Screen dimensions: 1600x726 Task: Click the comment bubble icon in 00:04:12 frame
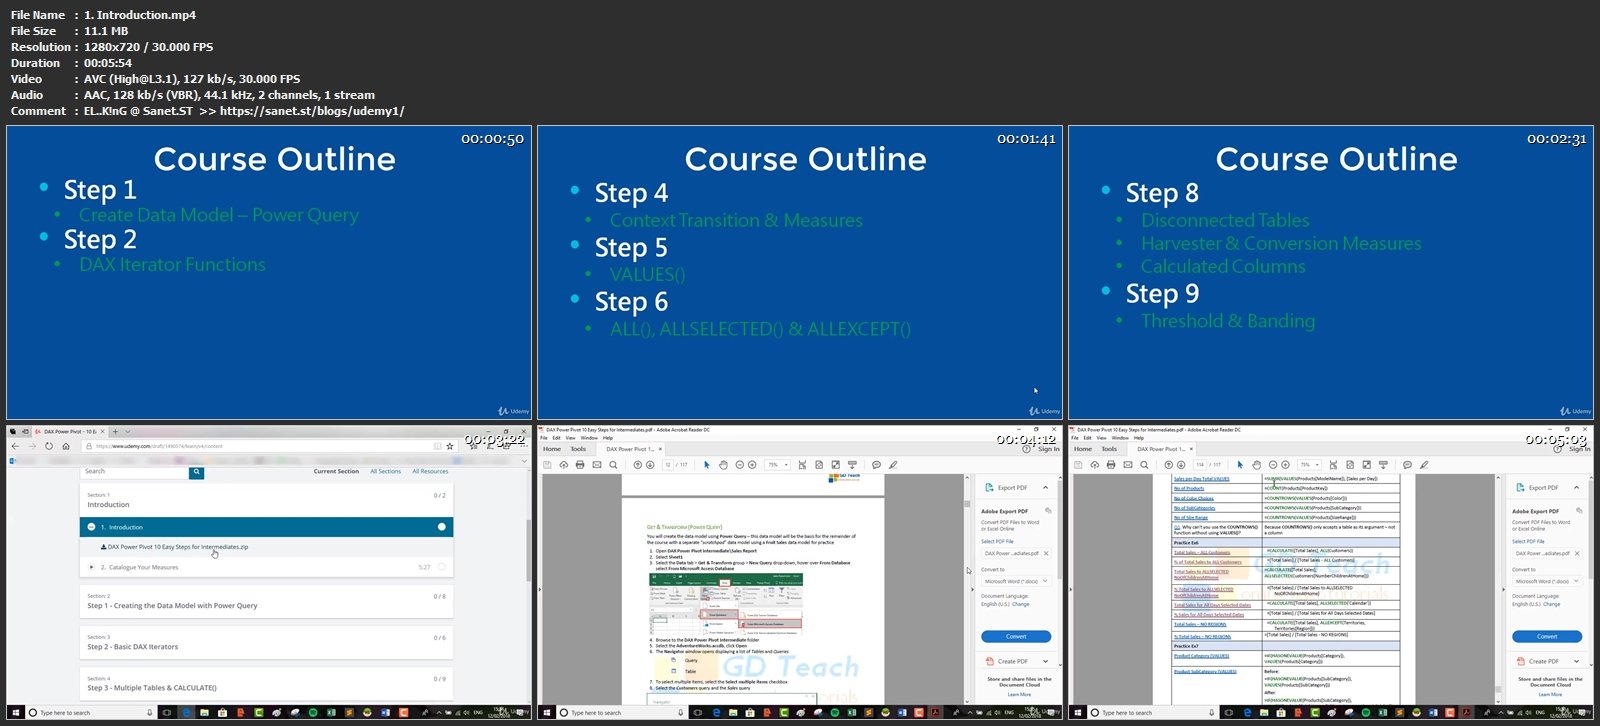(x=876, y=465)
